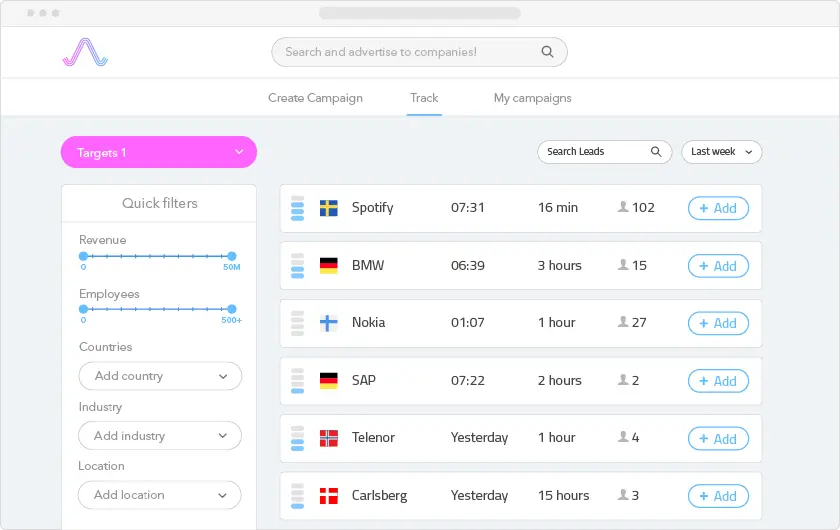
Task: Click the Employees slider minimum handle
Action: coord(83,309)
